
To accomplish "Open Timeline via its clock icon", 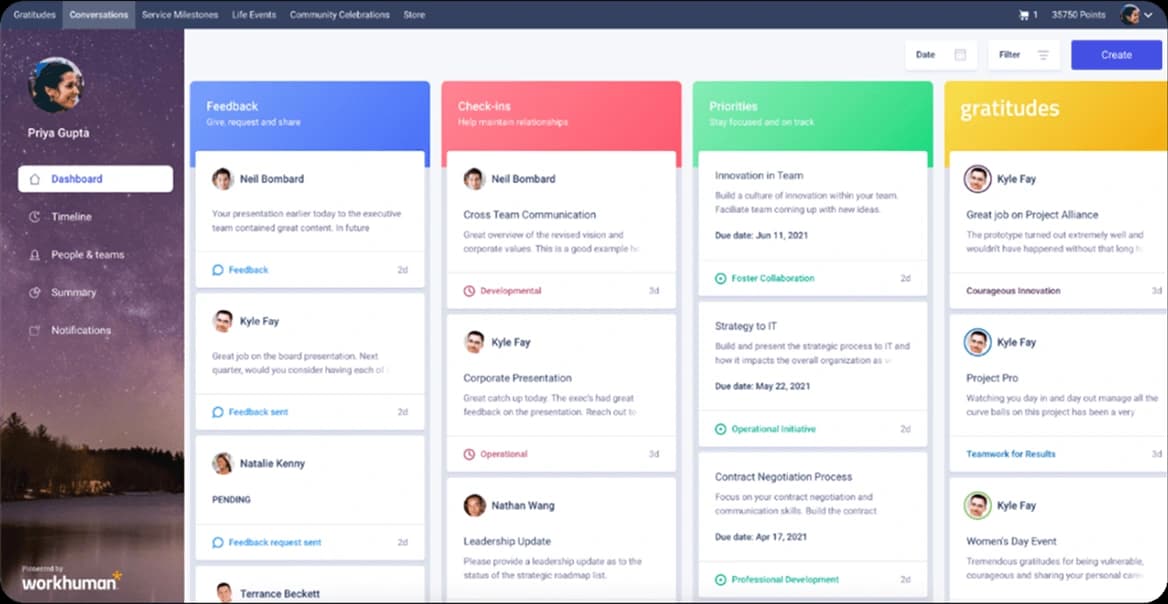I will tap(33, 216).
